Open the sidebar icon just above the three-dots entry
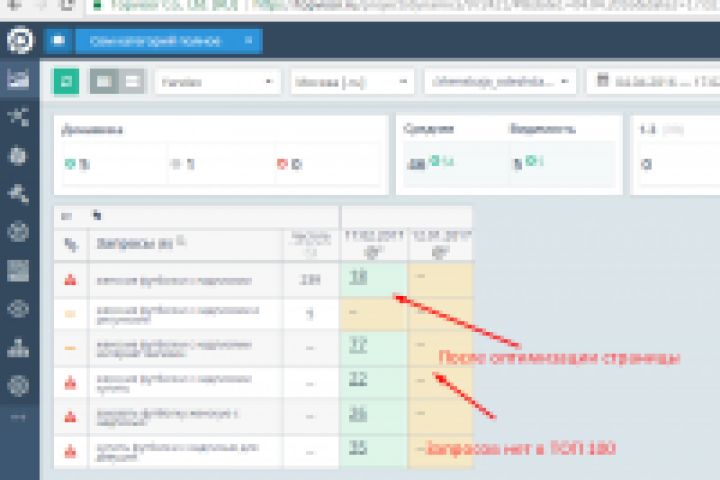This screenshot has width=720, height=480. 18,385
